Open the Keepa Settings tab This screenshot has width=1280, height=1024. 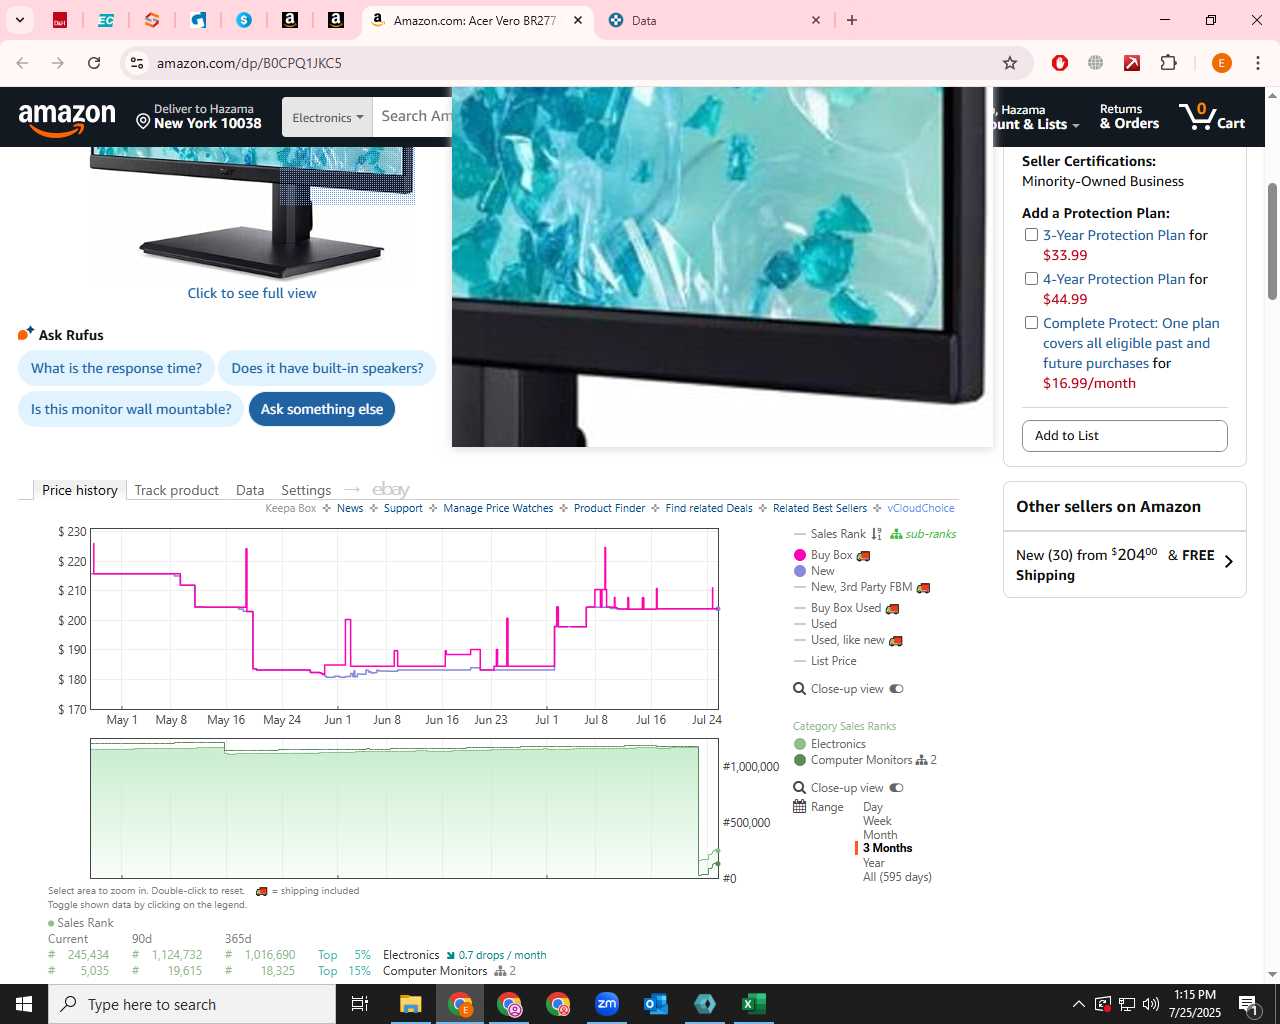pyautogui.click(x=306, y=490)
